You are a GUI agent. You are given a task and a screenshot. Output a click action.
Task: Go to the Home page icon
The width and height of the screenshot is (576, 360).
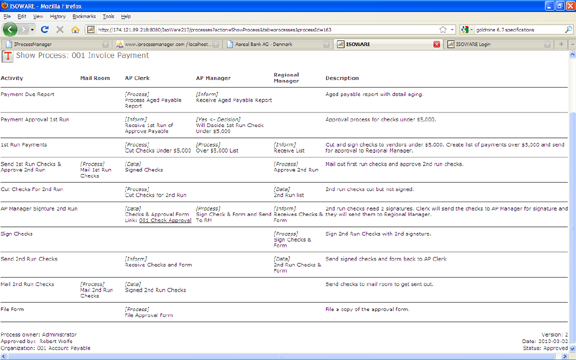coord(75,29)
